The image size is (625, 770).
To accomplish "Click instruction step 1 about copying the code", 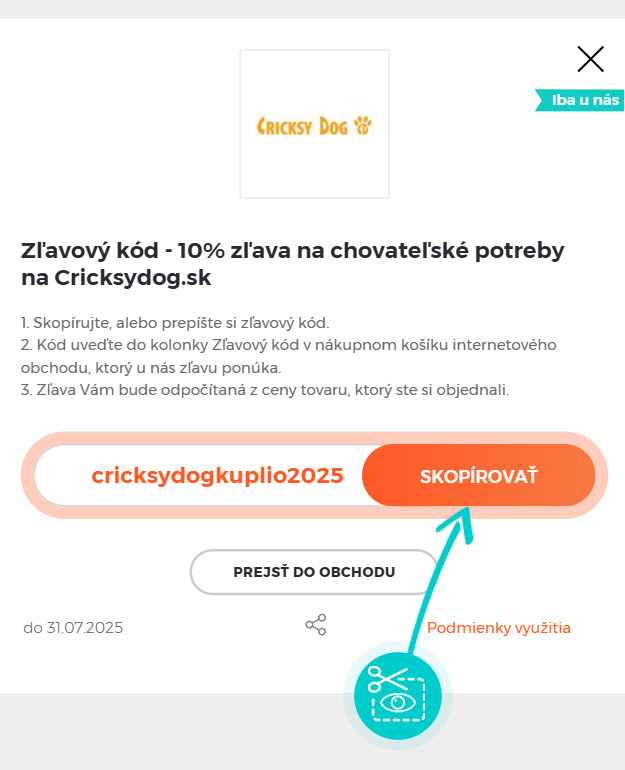I will (175, 323).
